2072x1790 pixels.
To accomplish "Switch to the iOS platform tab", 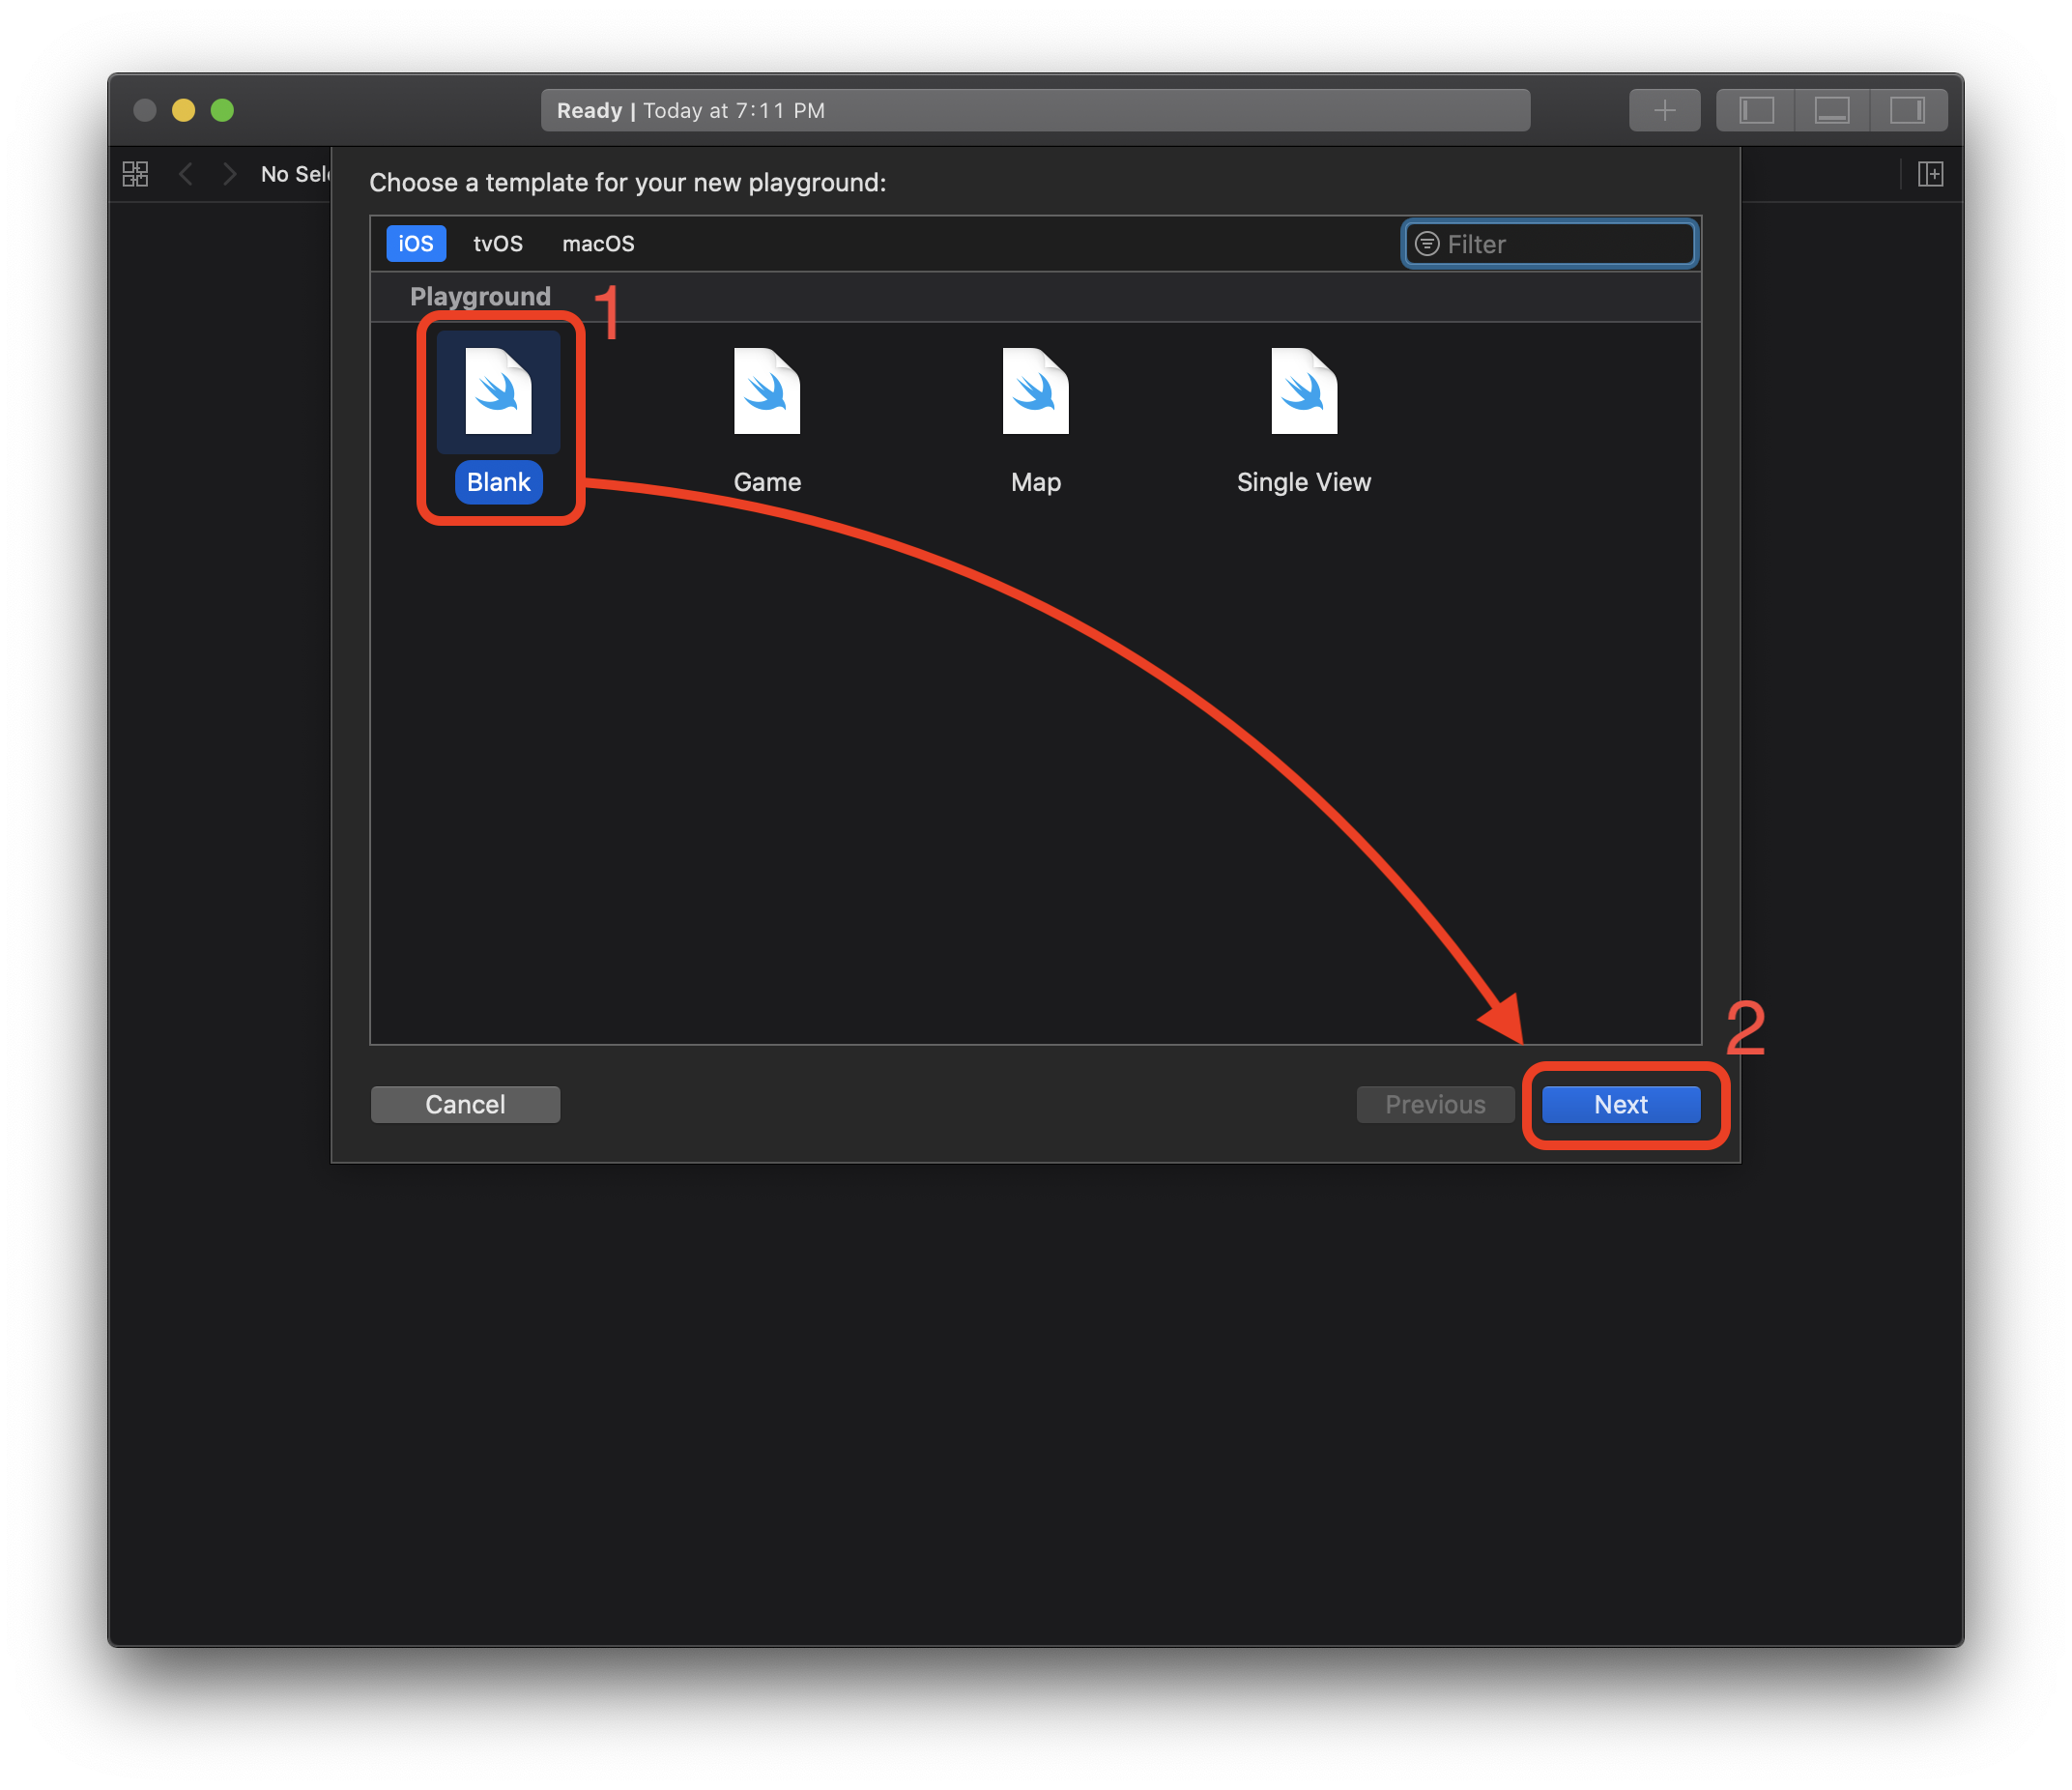I will point(416,244).
